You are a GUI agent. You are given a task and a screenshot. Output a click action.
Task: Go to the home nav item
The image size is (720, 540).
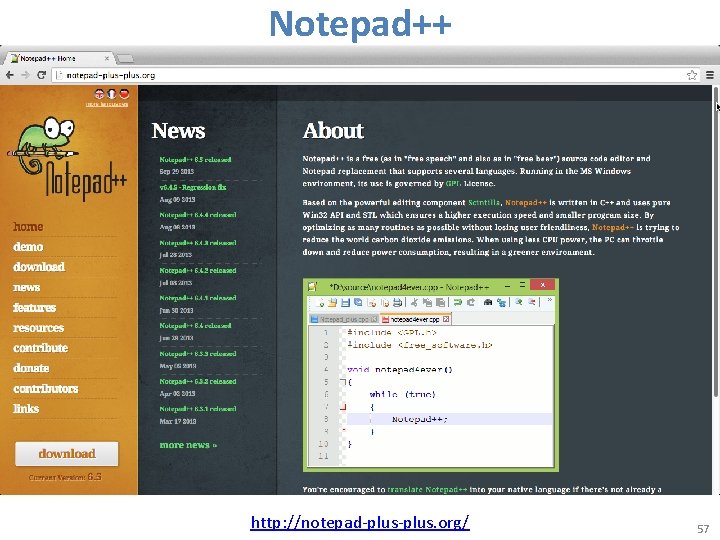coord(28,227)
